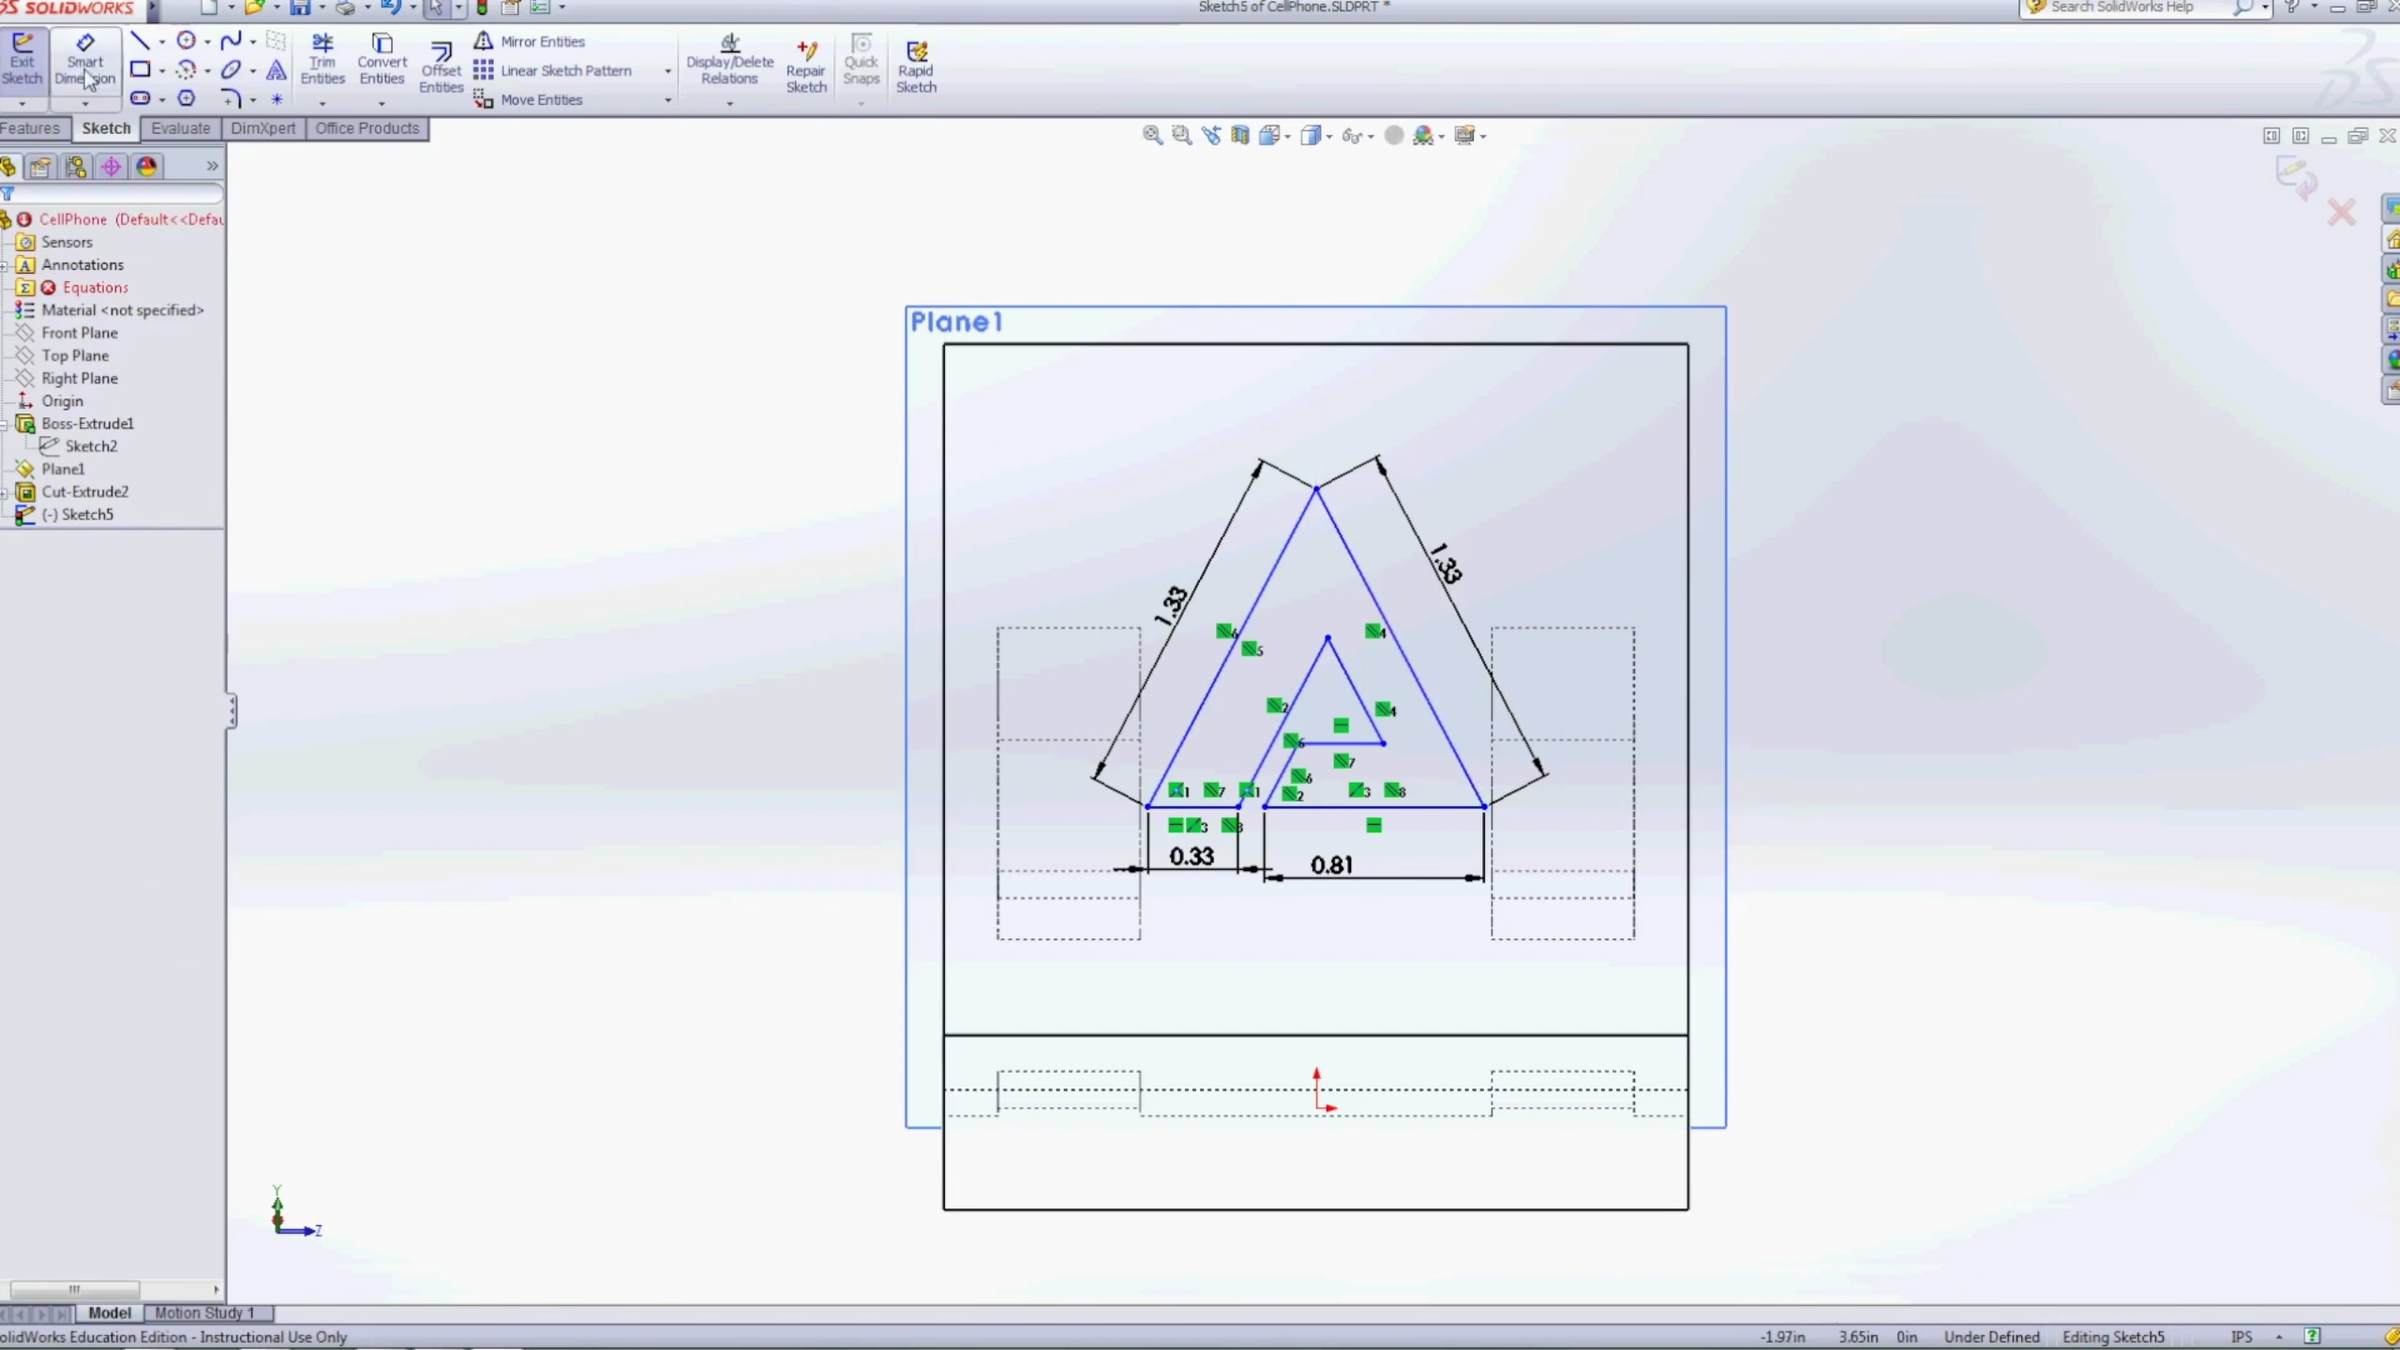
Task: Switch to the Office Products tab
Action: 367,128
